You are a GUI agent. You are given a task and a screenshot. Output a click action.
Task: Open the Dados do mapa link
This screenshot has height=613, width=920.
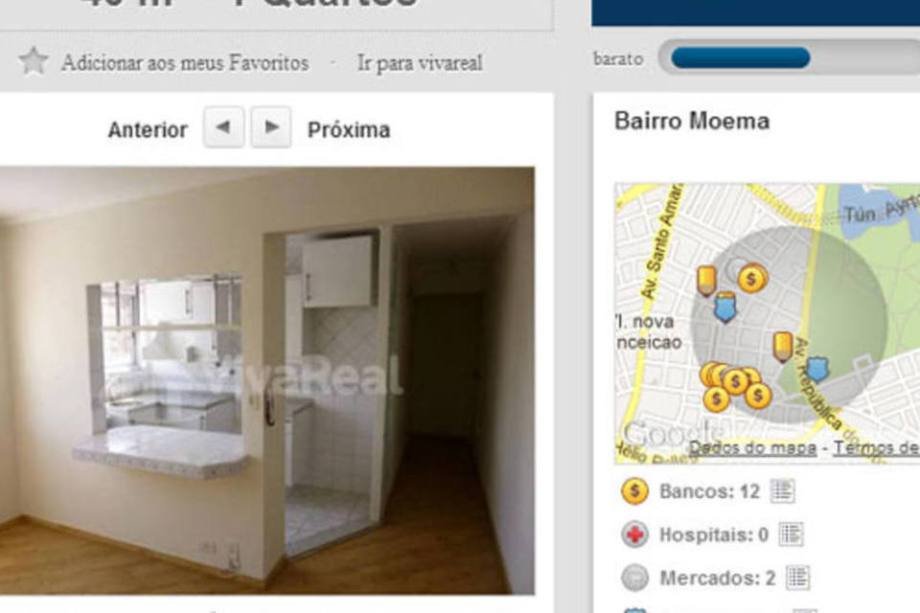752,448
